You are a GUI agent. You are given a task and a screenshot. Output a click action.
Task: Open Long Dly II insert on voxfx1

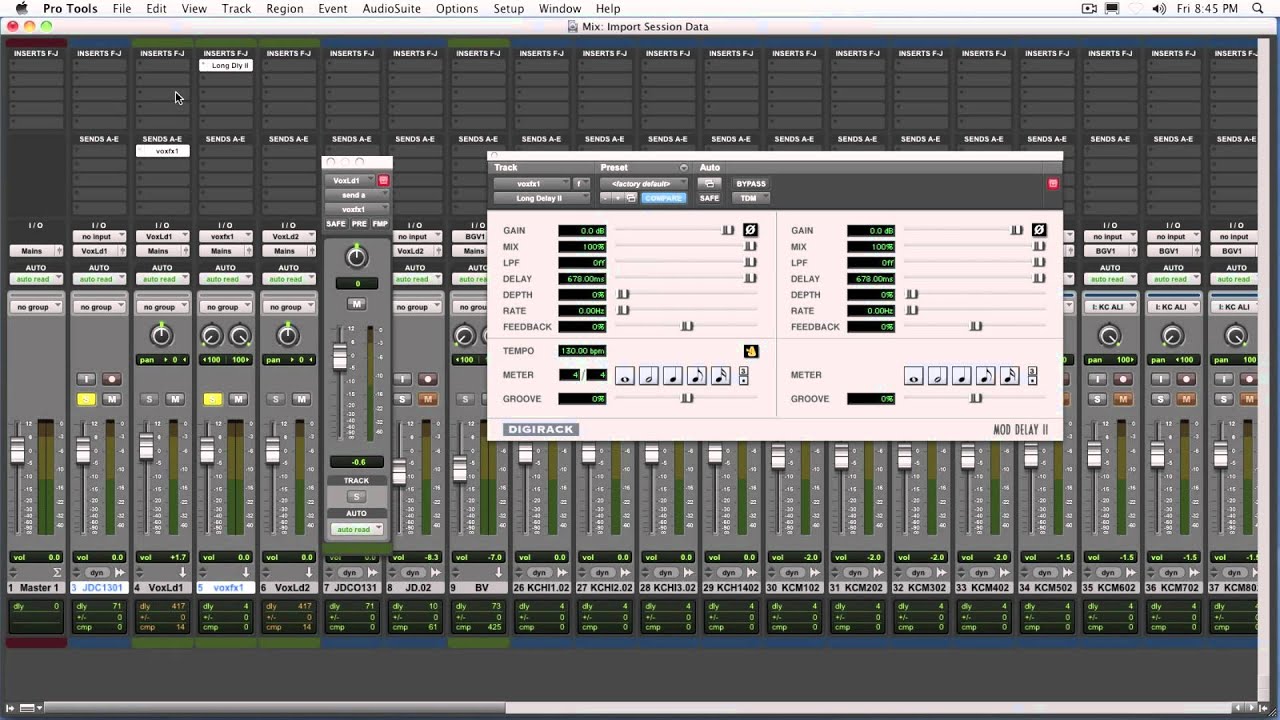coord(226,66)
